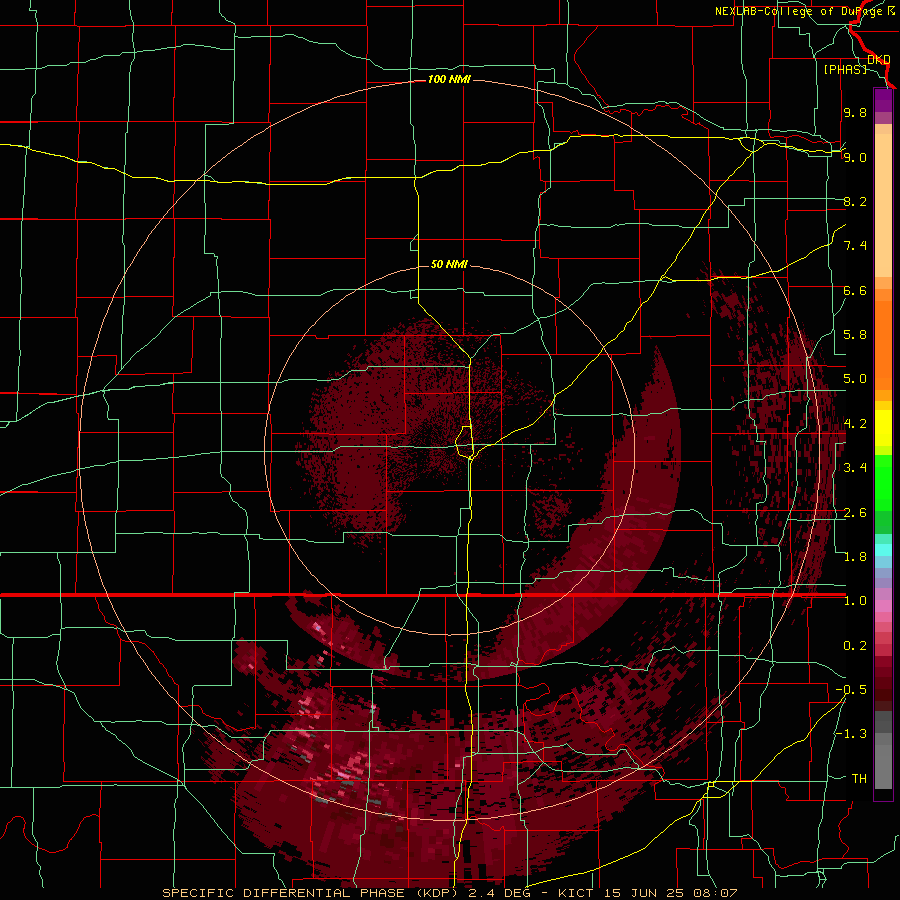Click the -1.3 value on the color scale
Screen dimensions: 900x900
[851, 734]
